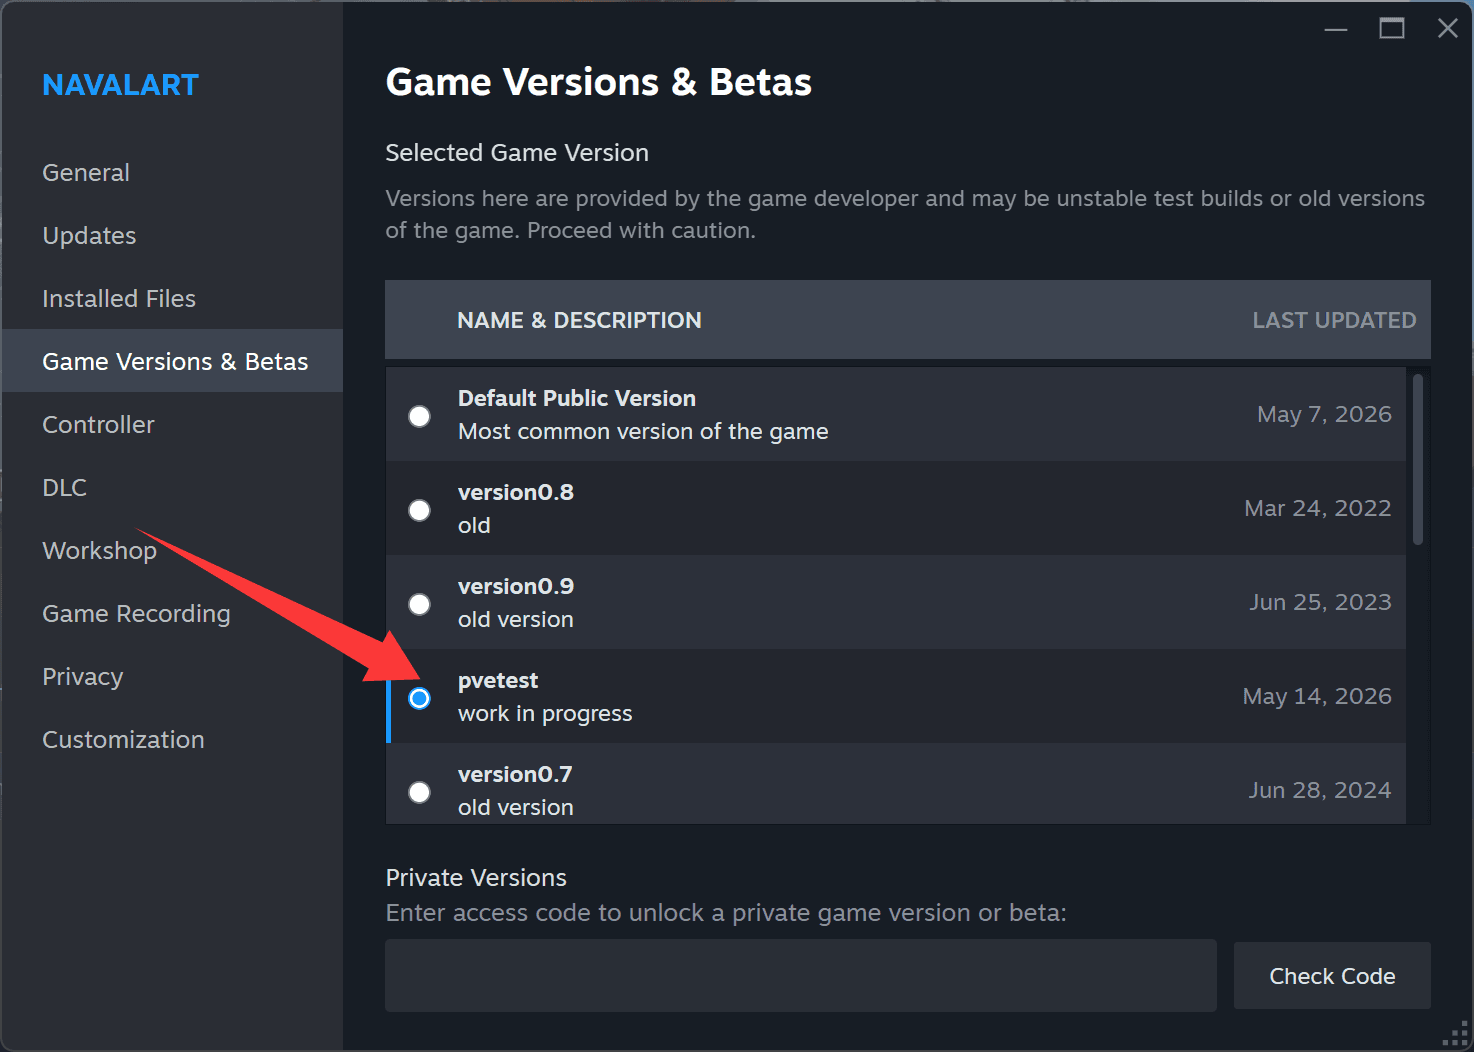
Task: Maximize the properties window
Action: click(x=1392, y=29)
